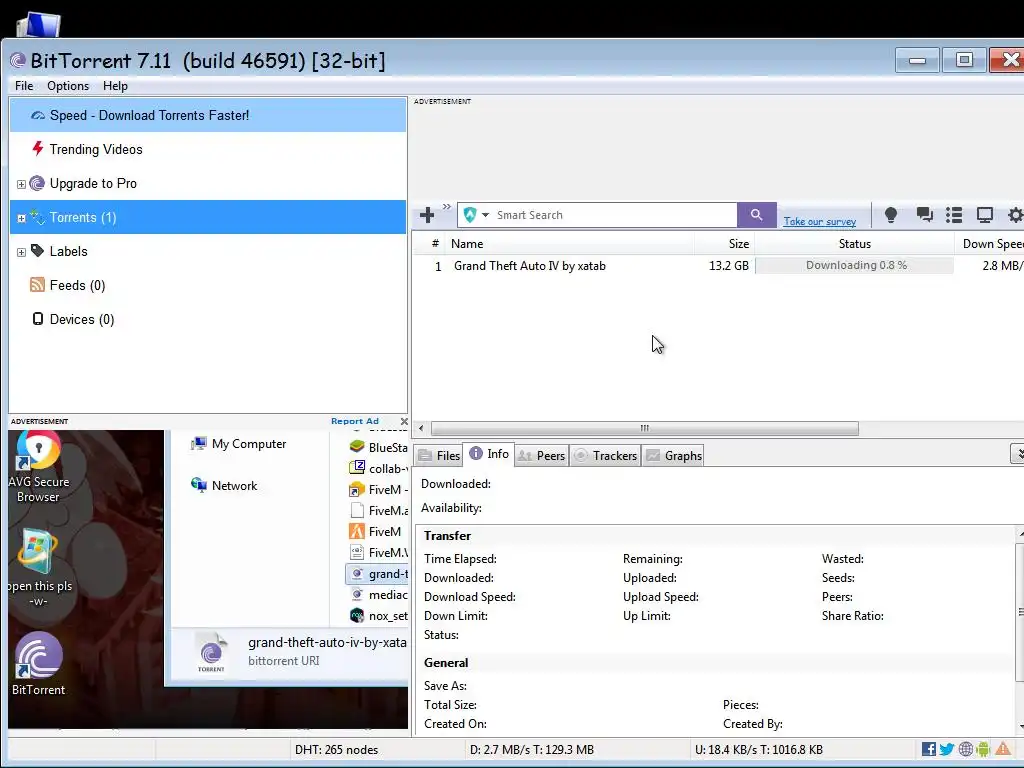1024x768 pixels.
Task: Open the Help menu
Action: [115, 86]
